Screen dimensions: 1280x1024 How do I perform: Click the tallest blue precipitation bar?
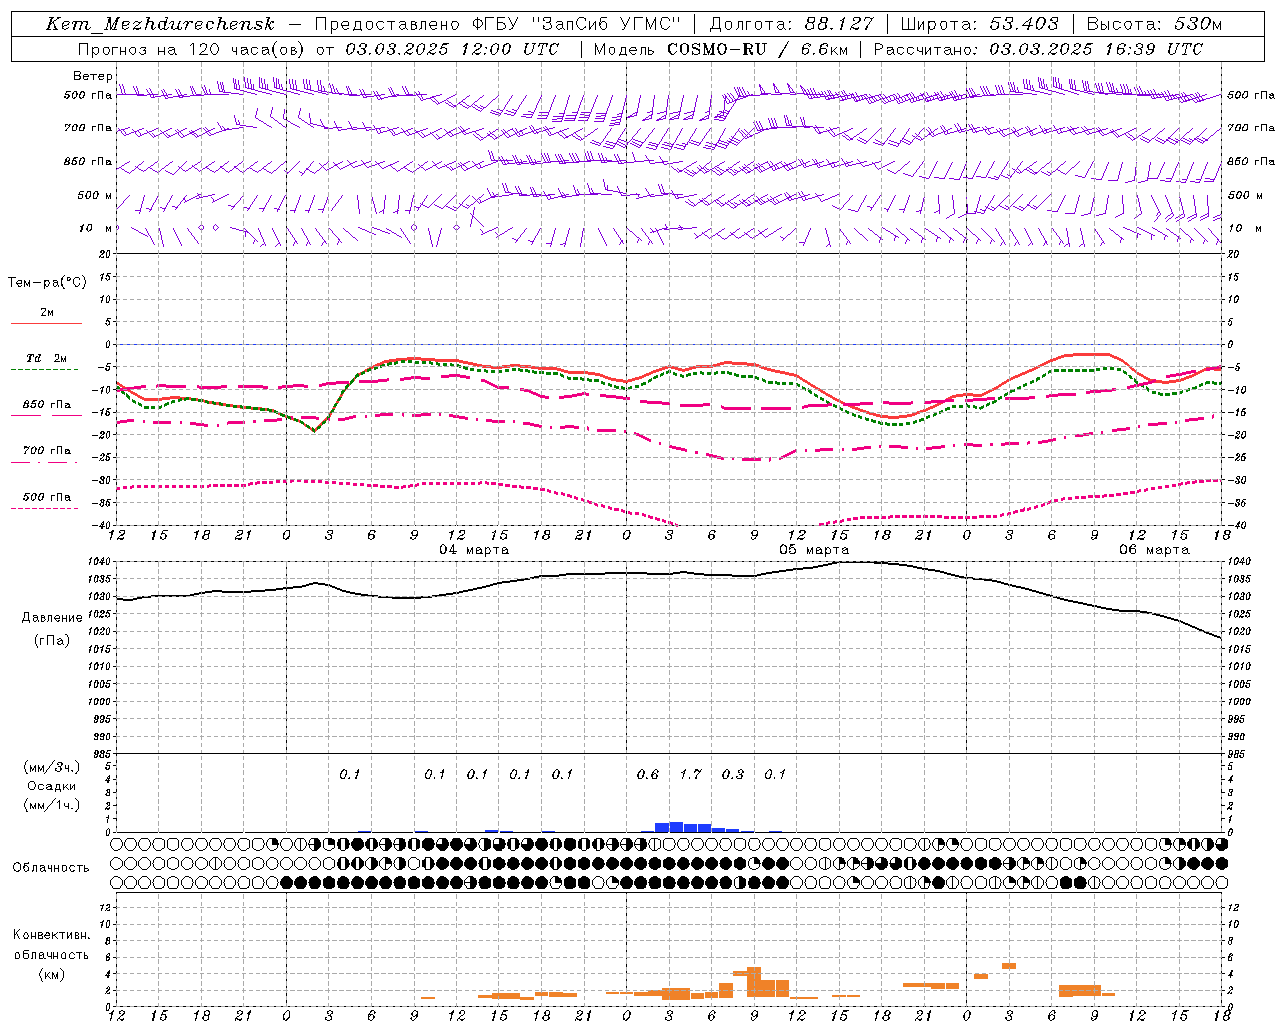tap(676, 827)
